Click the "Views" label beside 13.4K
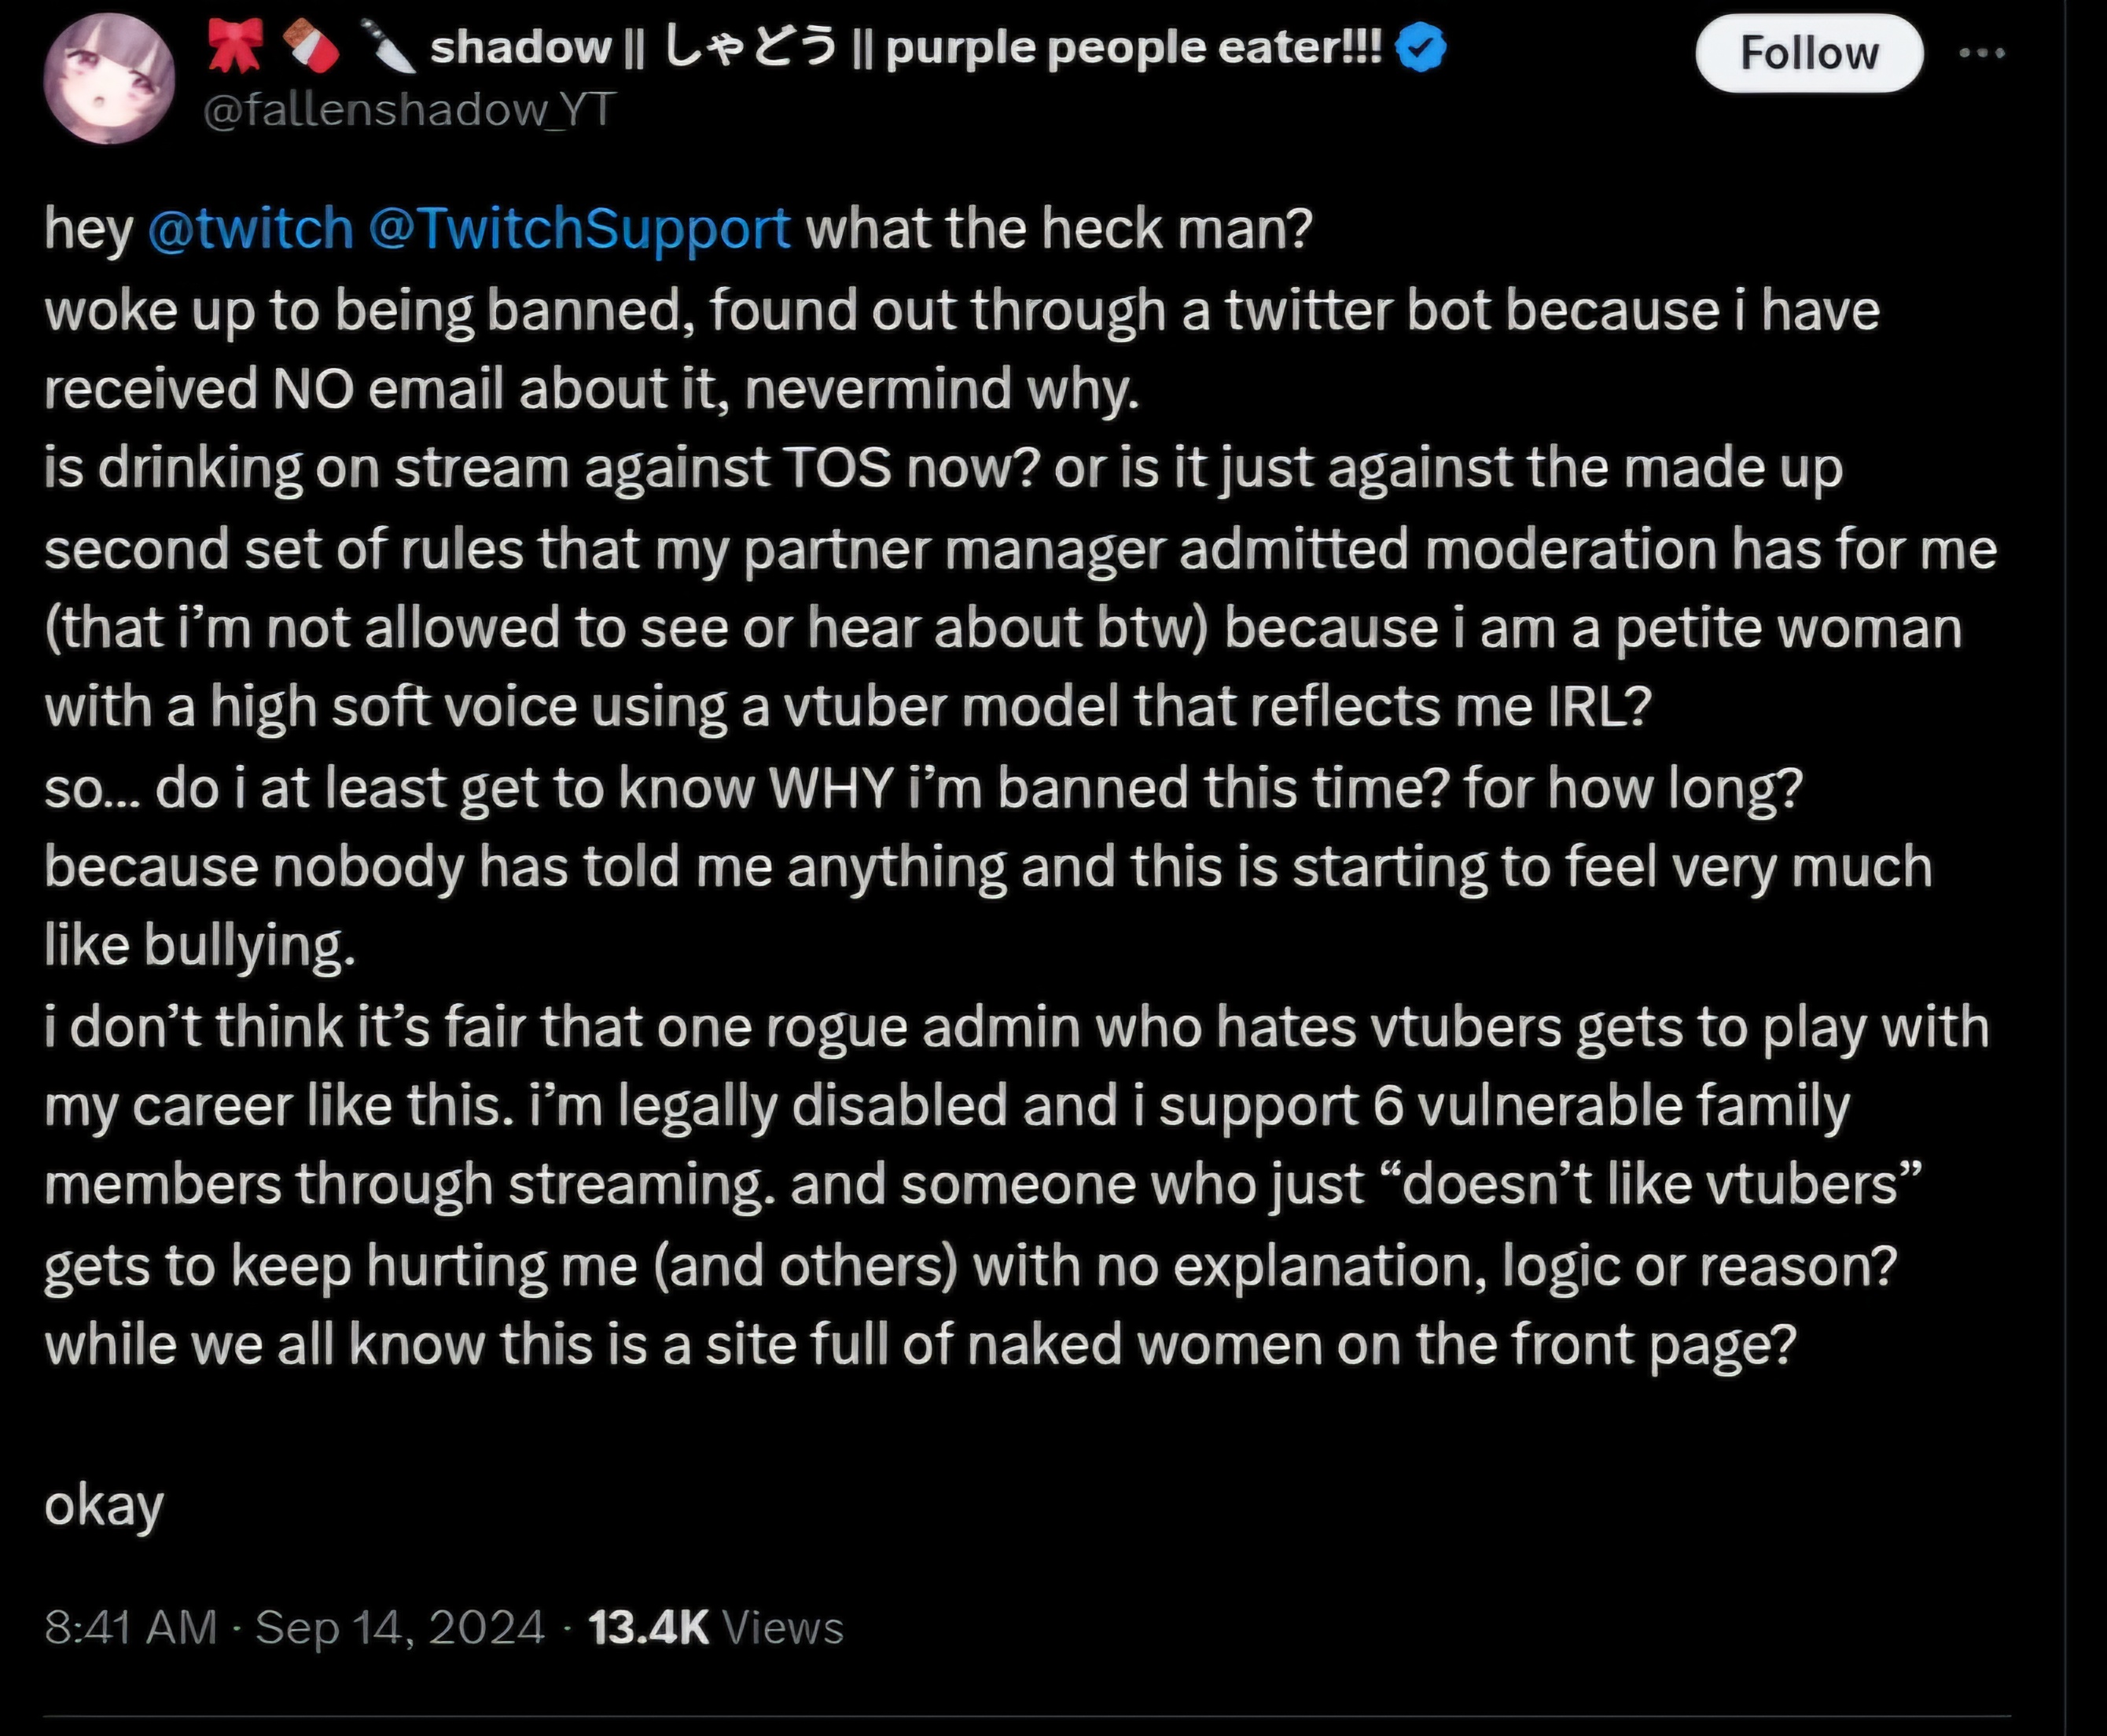The width and height of the screenshot is (2107, 1736). pos(783,1627)
